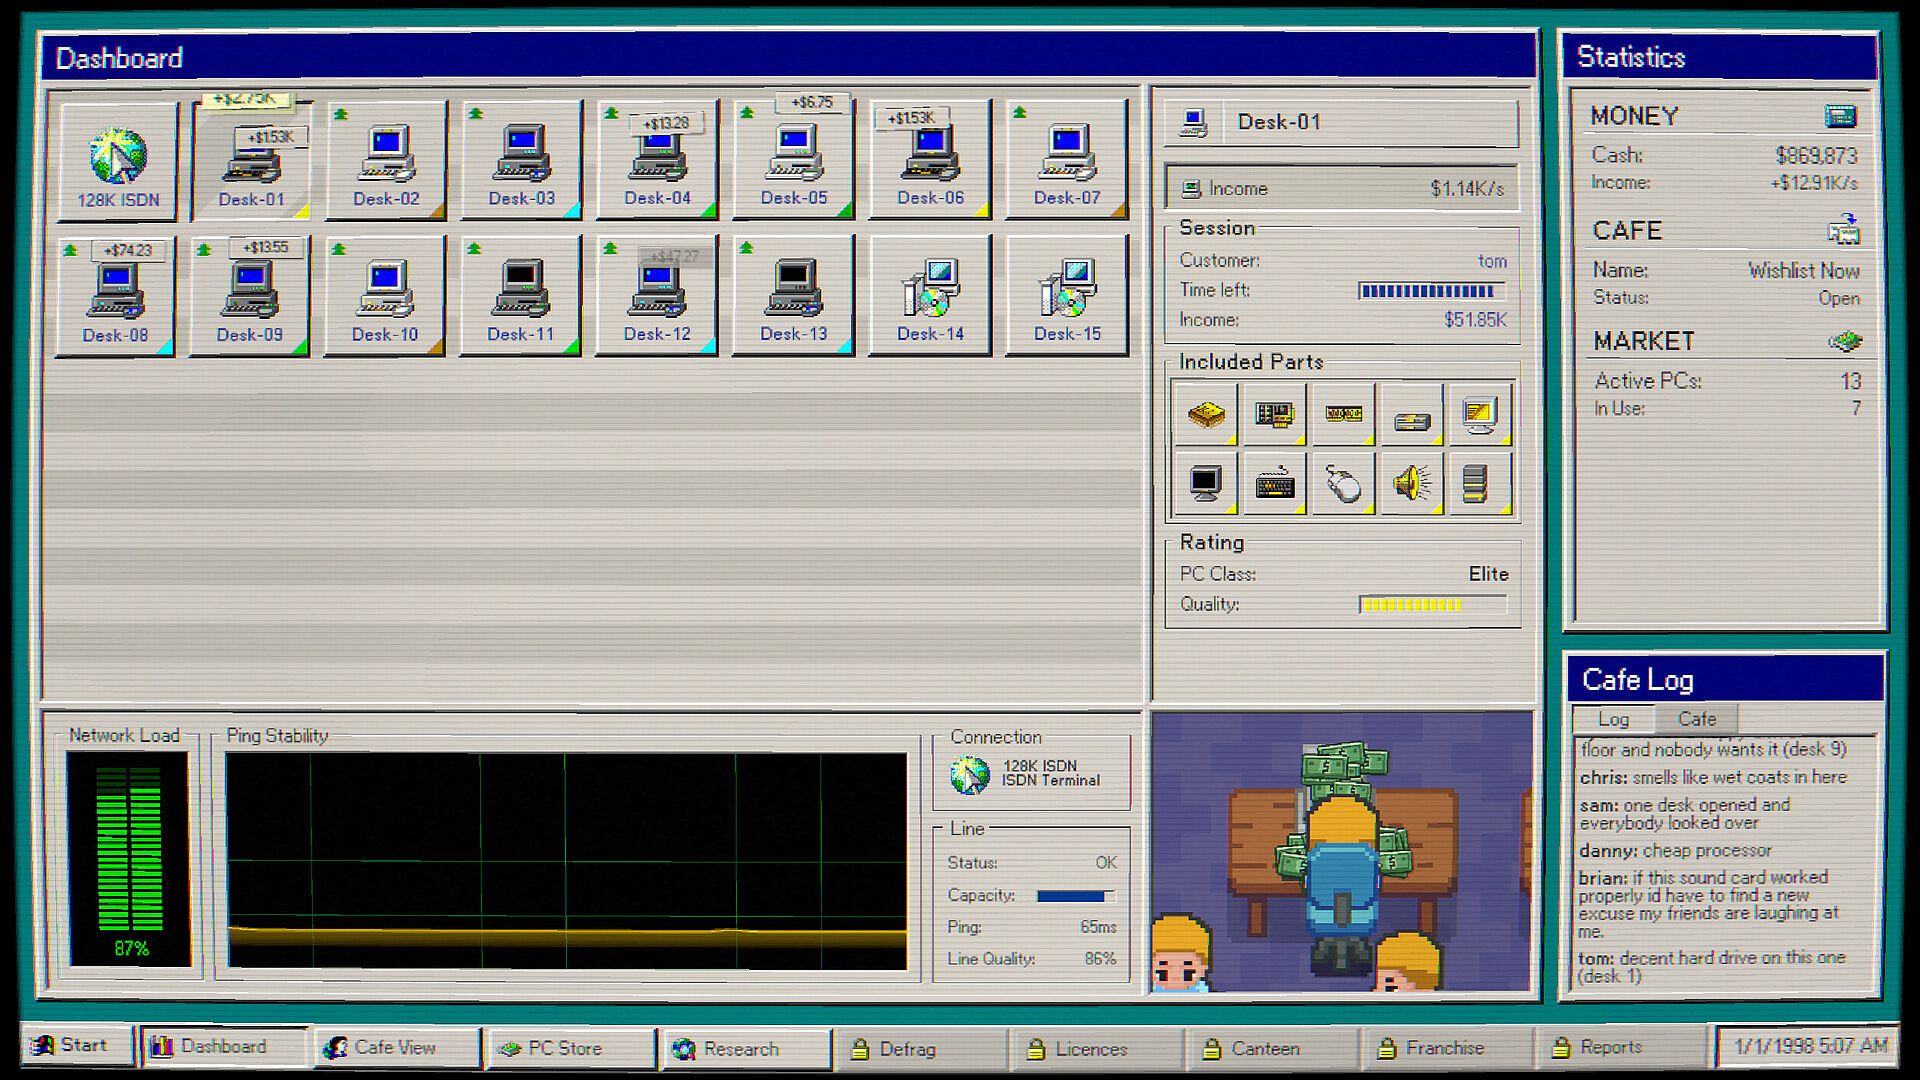1920x1080 pixels.
Task: Click the Quality rating bar
Action: [1432, 605]
